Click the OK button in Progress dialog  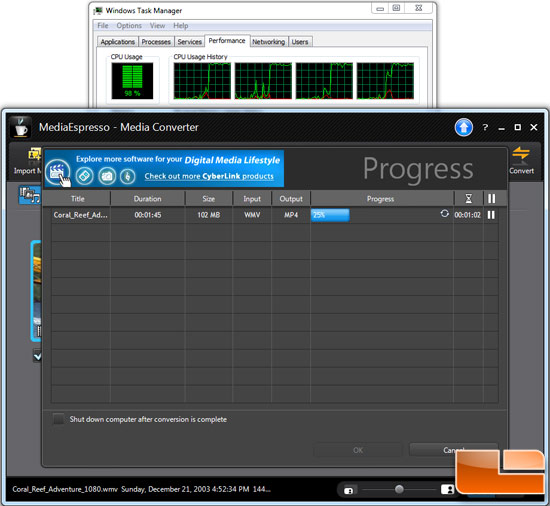point(358,450)
